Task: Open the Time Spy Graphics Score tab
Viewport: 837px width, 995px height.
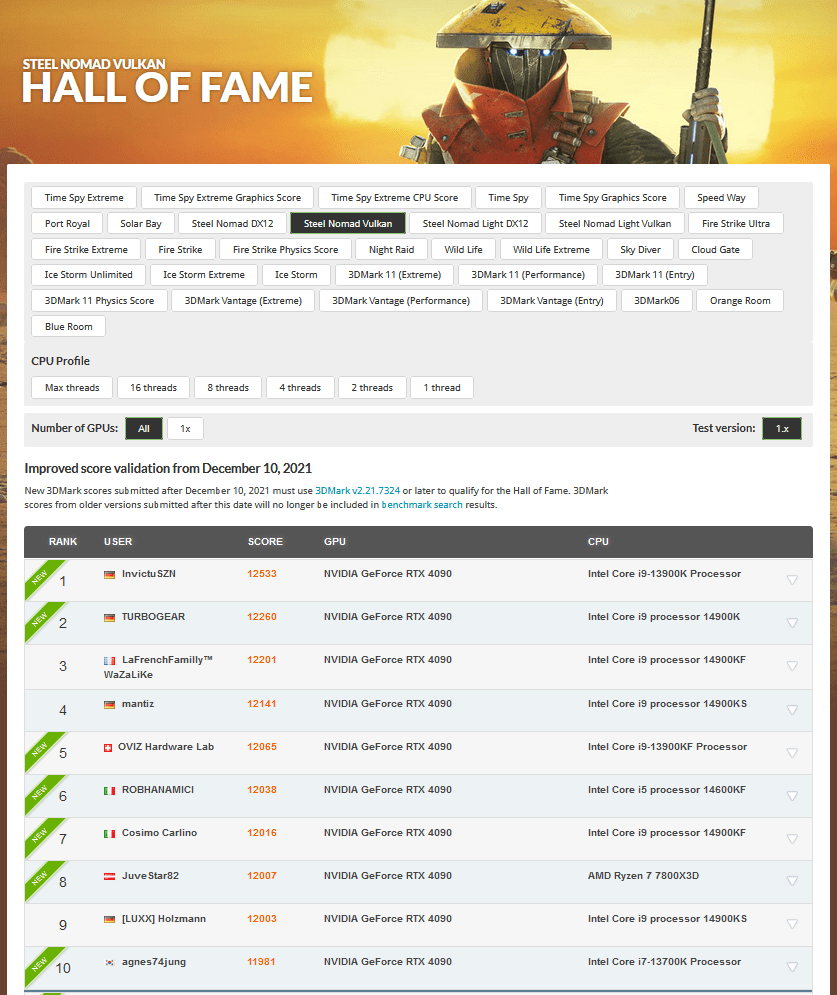Action: pos(612,198)
